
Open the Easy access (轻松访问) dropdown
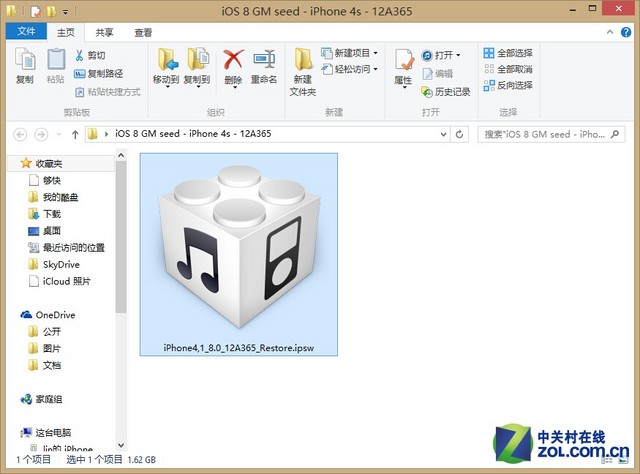point(349,69)
